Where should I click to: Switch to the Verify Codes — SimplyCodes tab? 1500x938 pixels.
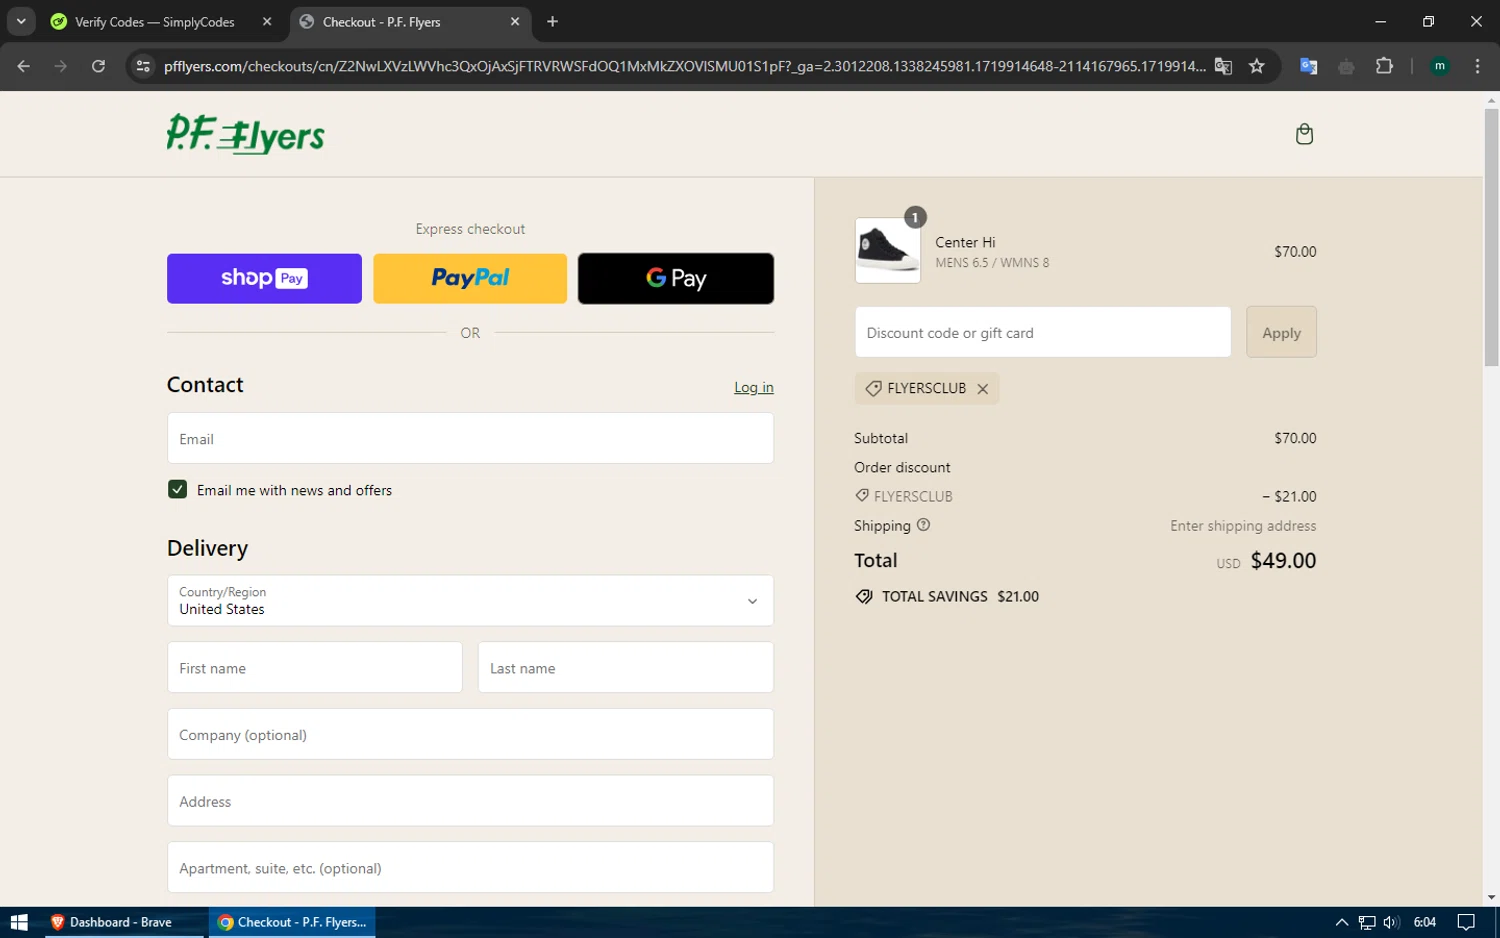pos(155,21)
